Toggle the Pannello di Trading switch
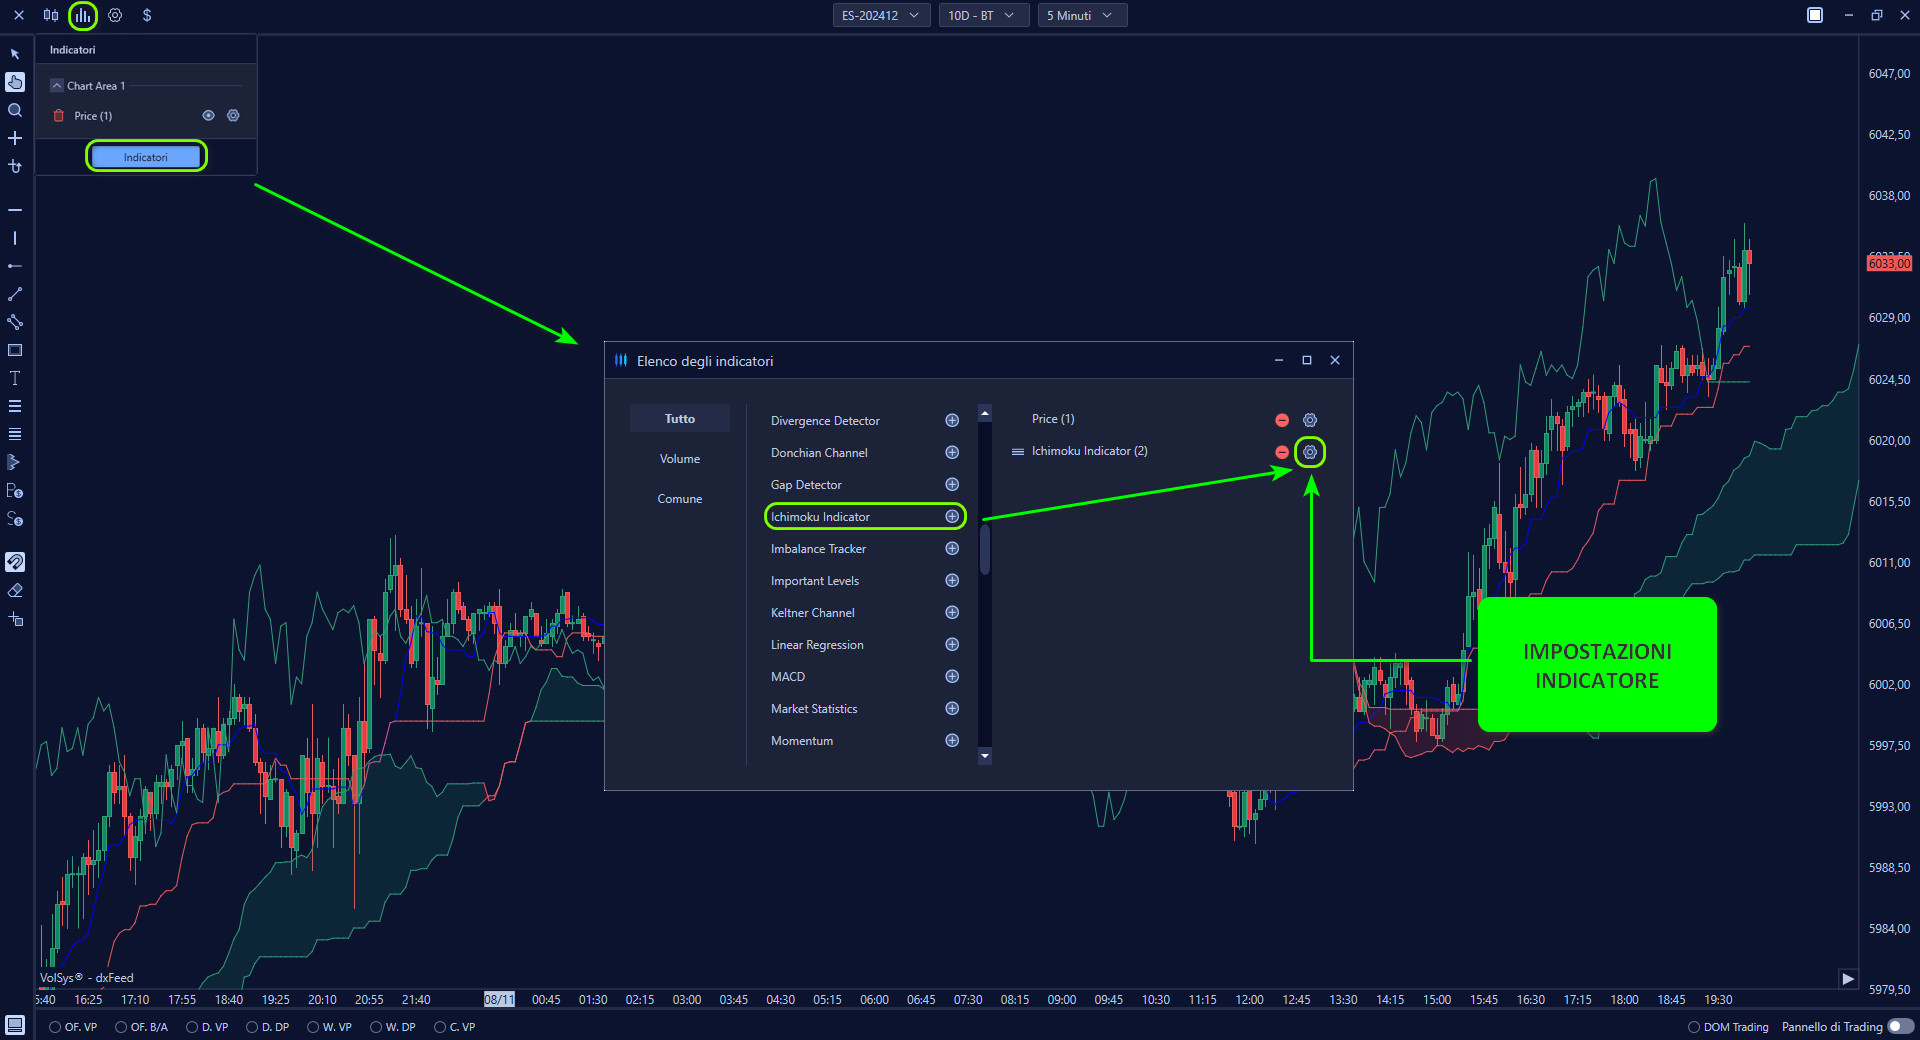Image resolution: width=1920 pixels, height=1040 pixels. [1900, 1027]
